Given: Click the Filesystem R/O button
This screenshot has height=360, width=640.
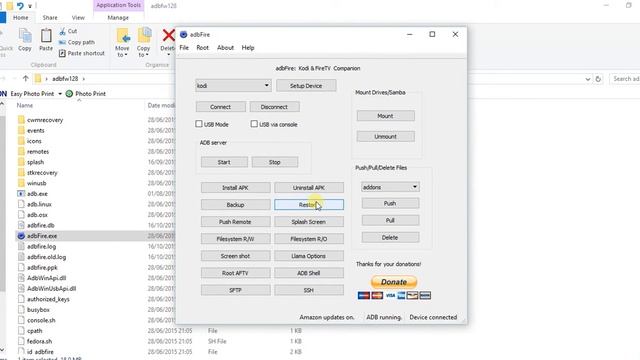Looking at the screenshot, I should (x=309, y=239).
